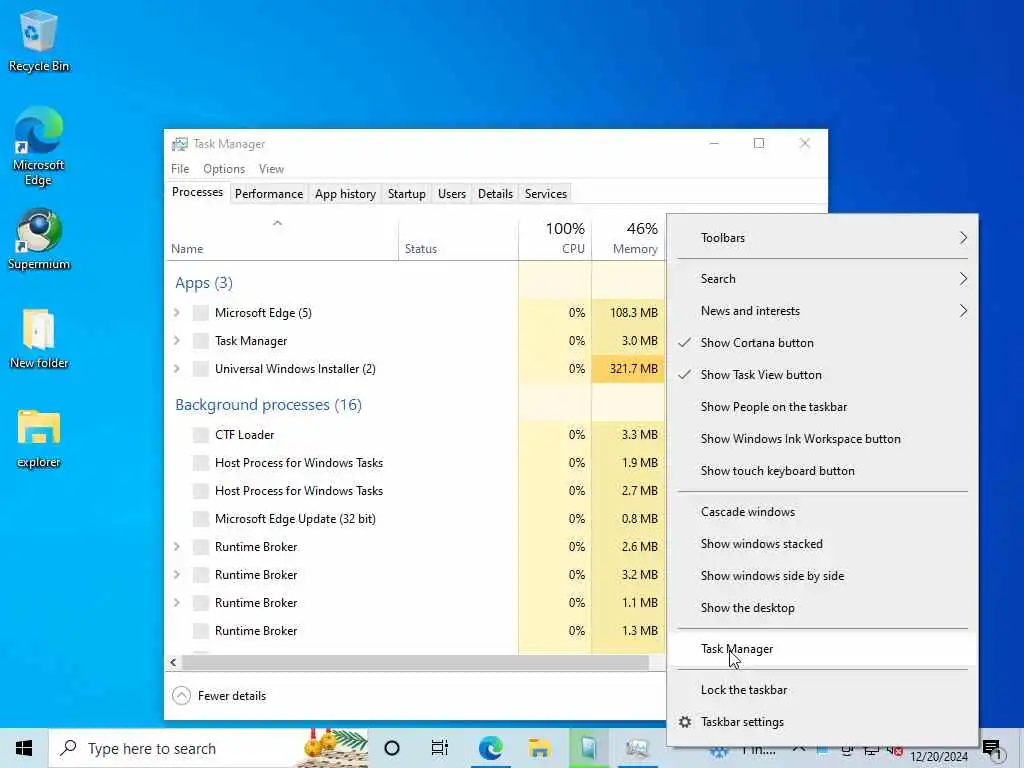Expand Runtime Broker row using 2.6 MB
Screen dimensions: 1024x768
177,547
